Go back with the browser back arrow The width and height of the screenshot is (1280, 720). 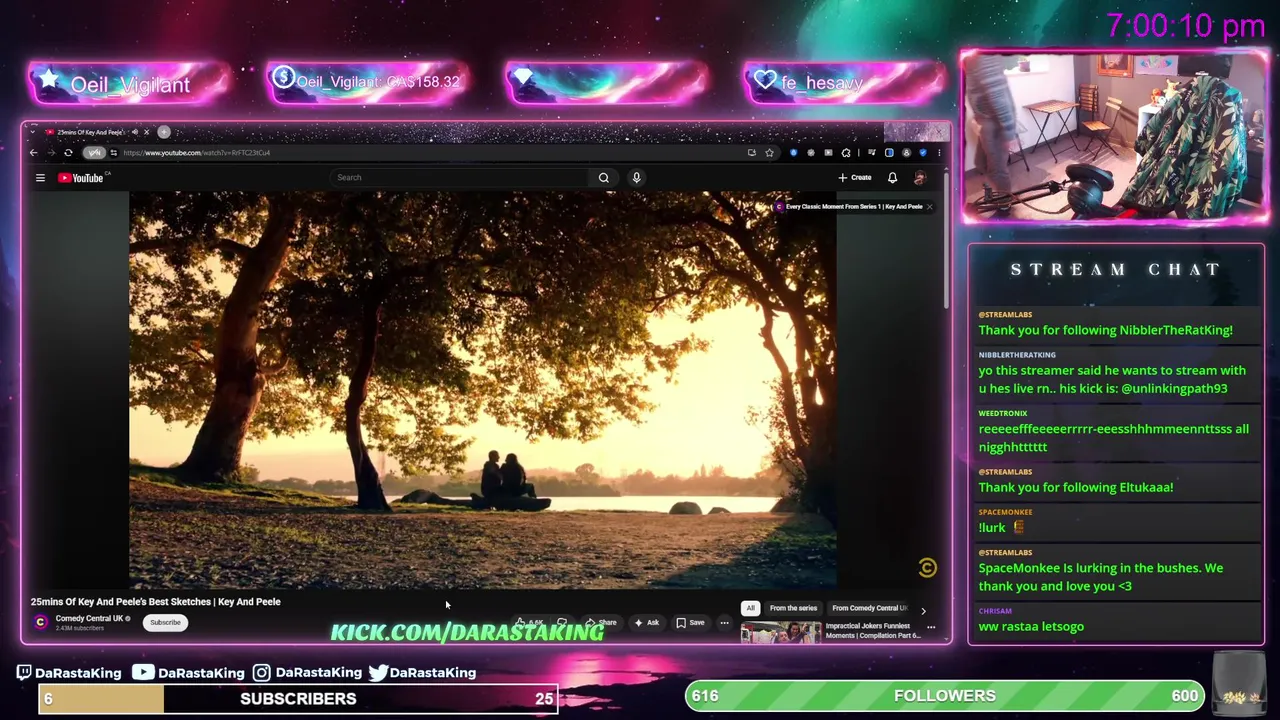tap(33, 153)
